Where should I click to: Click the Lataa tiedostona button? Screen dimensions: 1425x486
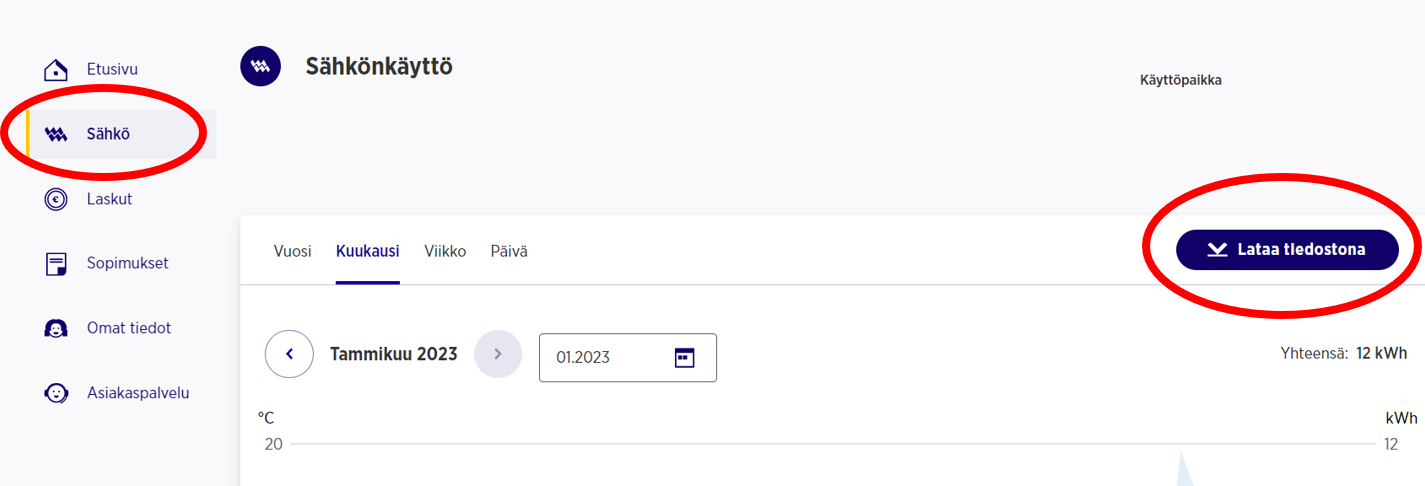pyautogui.click(x=1287, y=250)
